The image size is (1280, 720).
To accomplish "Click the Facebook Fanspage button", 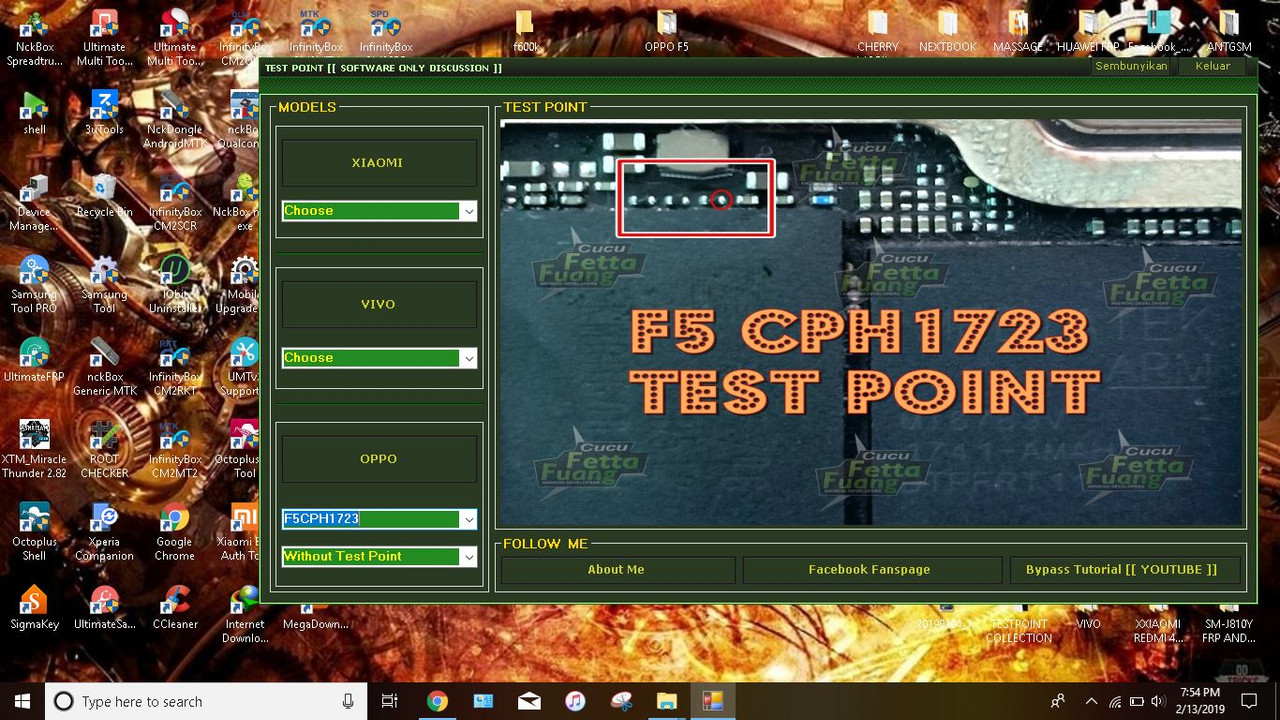I will [869, 569].
